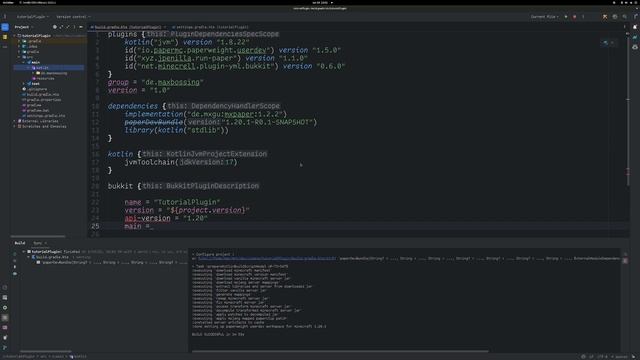Image resolution: width=640 pixels, height=360 pixels.
Task: Open the Gradle tool window in the right sidebar
Action: click(635, 37)
